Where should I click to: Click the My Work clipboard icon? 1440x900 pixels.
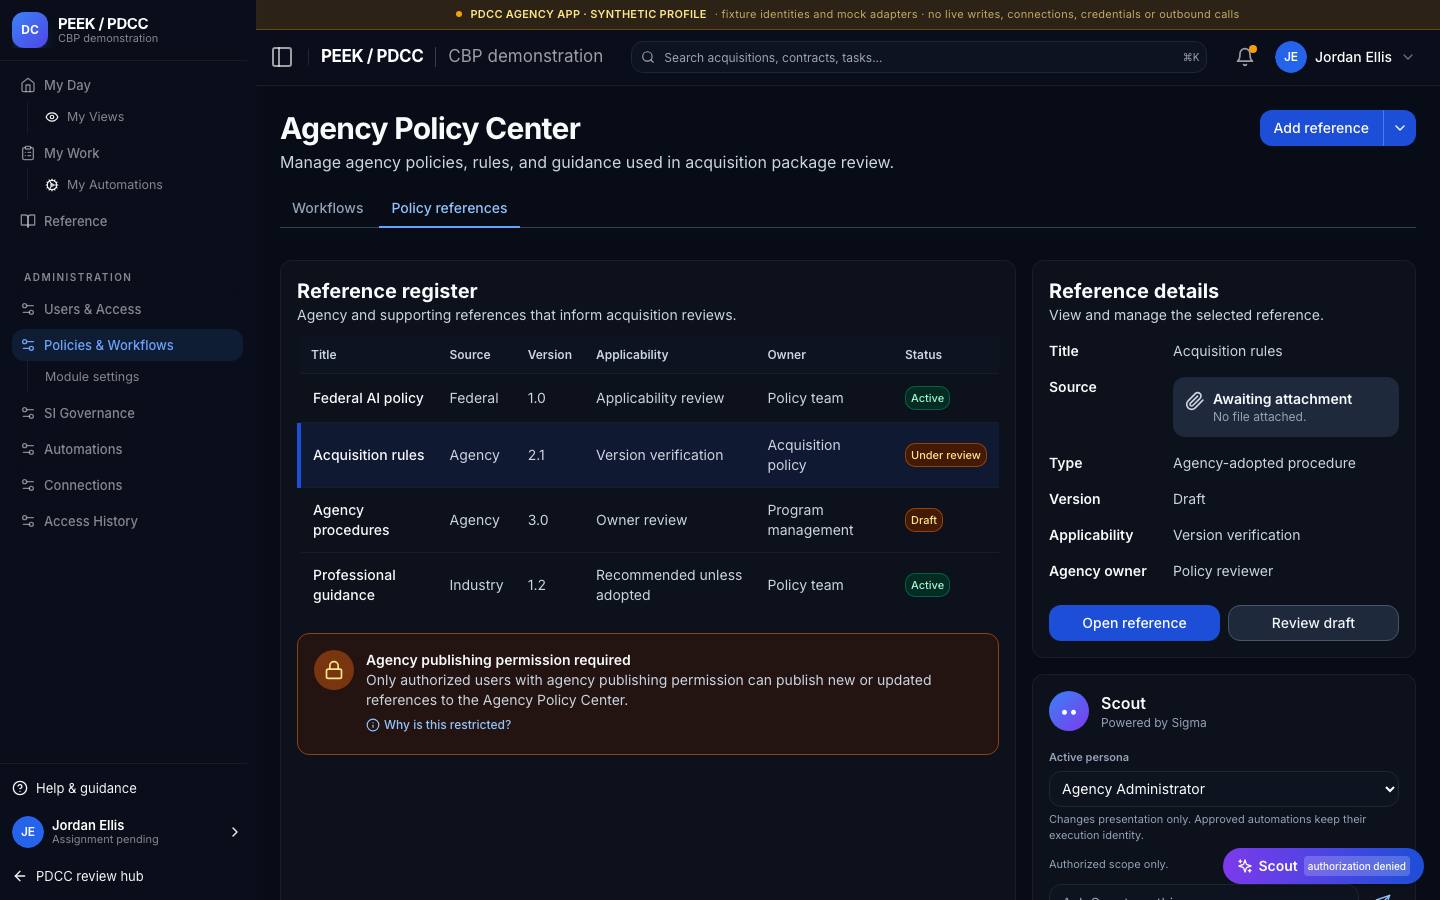point(28,153)
